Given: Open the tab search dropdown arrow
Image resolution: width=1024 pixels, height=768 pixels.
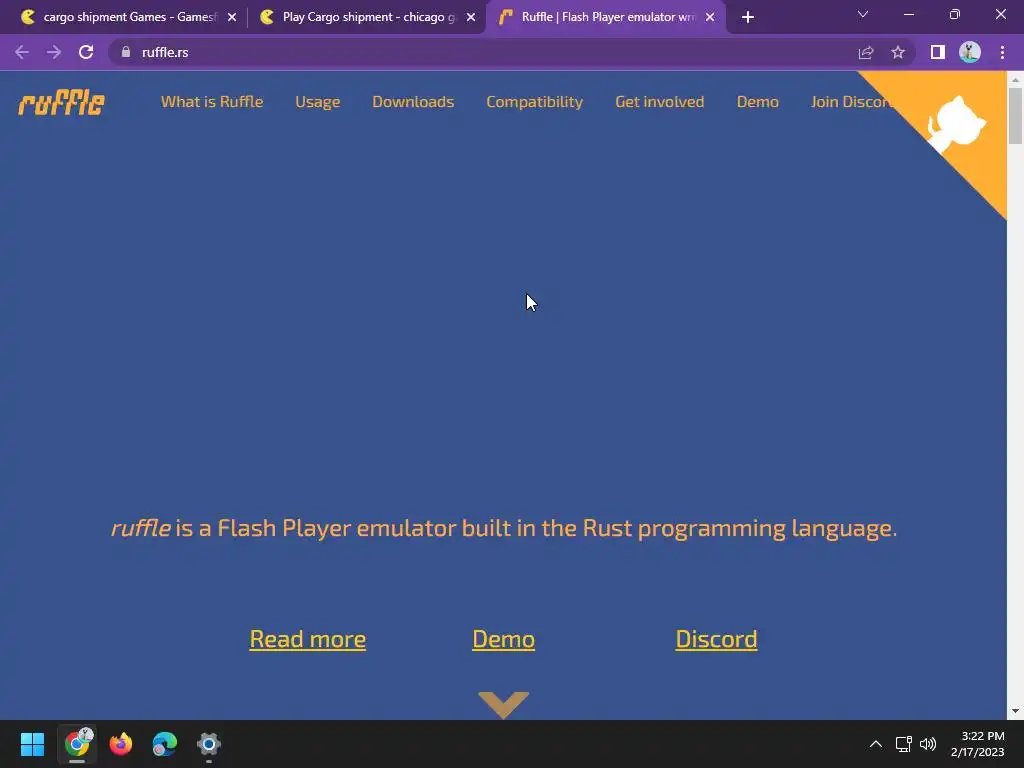Looking at the screenshot, I should (x=863, y=14).
